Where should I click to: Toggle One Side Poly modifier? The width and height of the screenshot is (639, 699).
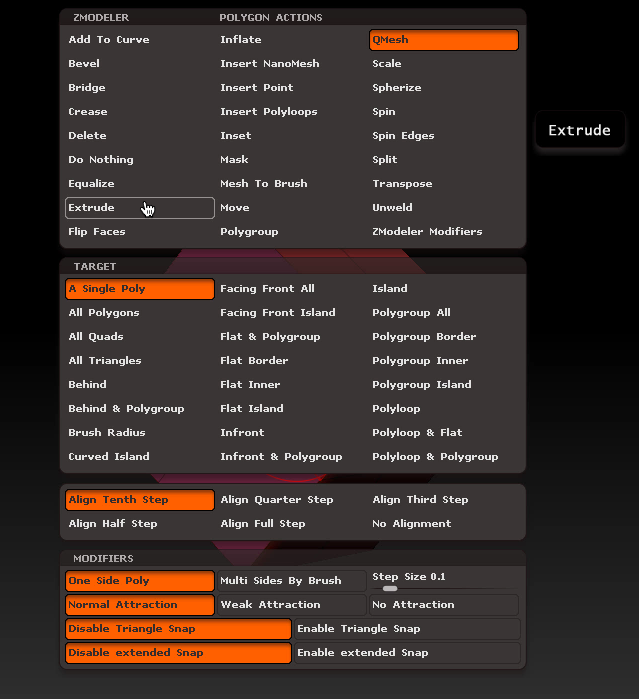tap(140, 581)
